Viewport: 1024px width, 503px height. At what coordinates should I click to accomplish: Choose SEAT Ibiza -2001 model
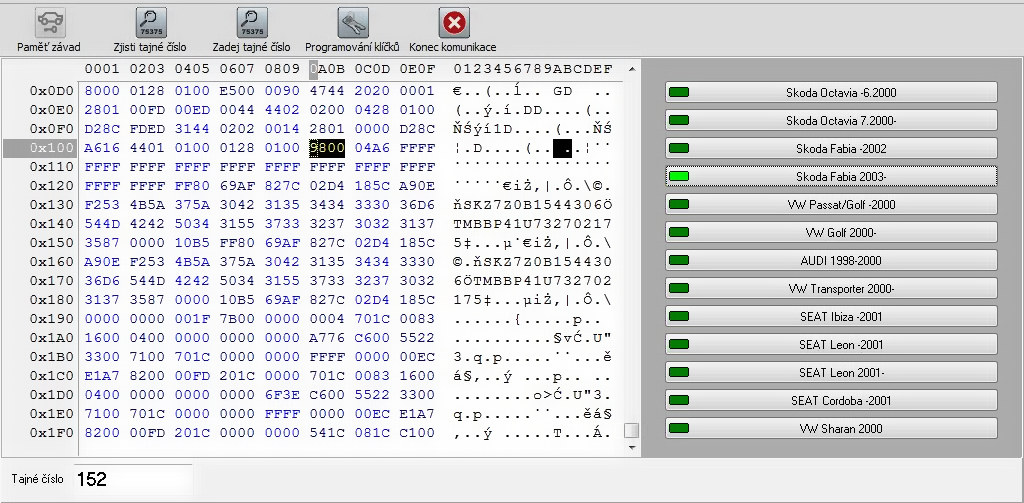point(831,317)
